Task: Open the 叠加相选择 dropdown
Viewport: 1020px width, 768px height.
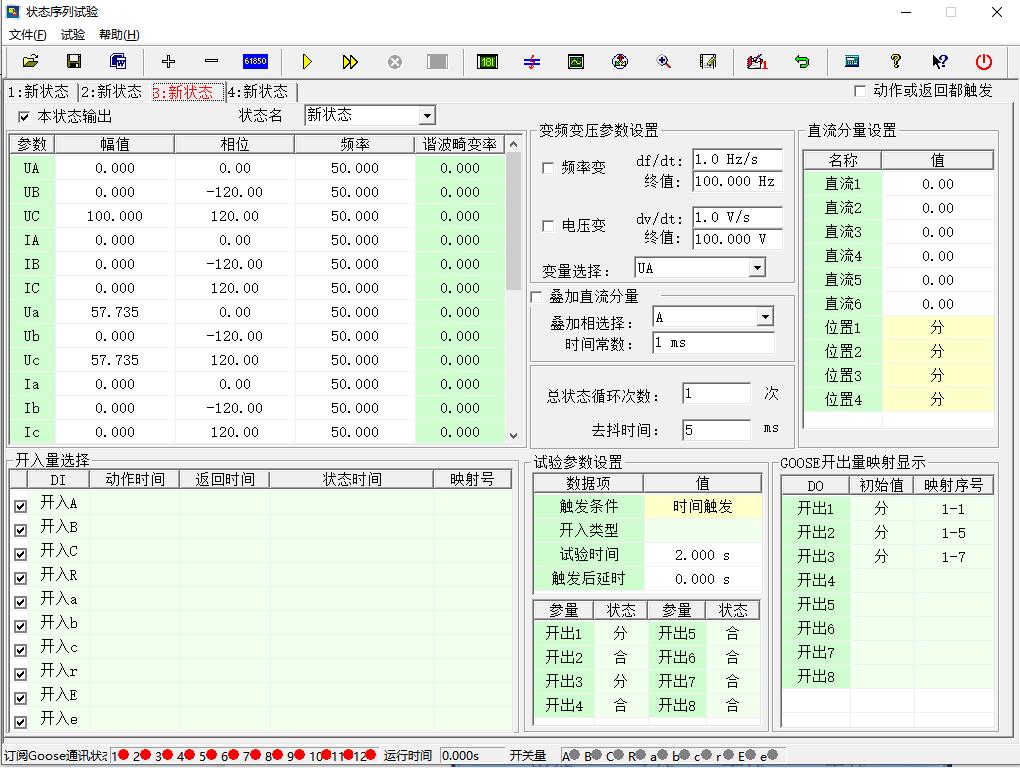Action: (765, 317)
